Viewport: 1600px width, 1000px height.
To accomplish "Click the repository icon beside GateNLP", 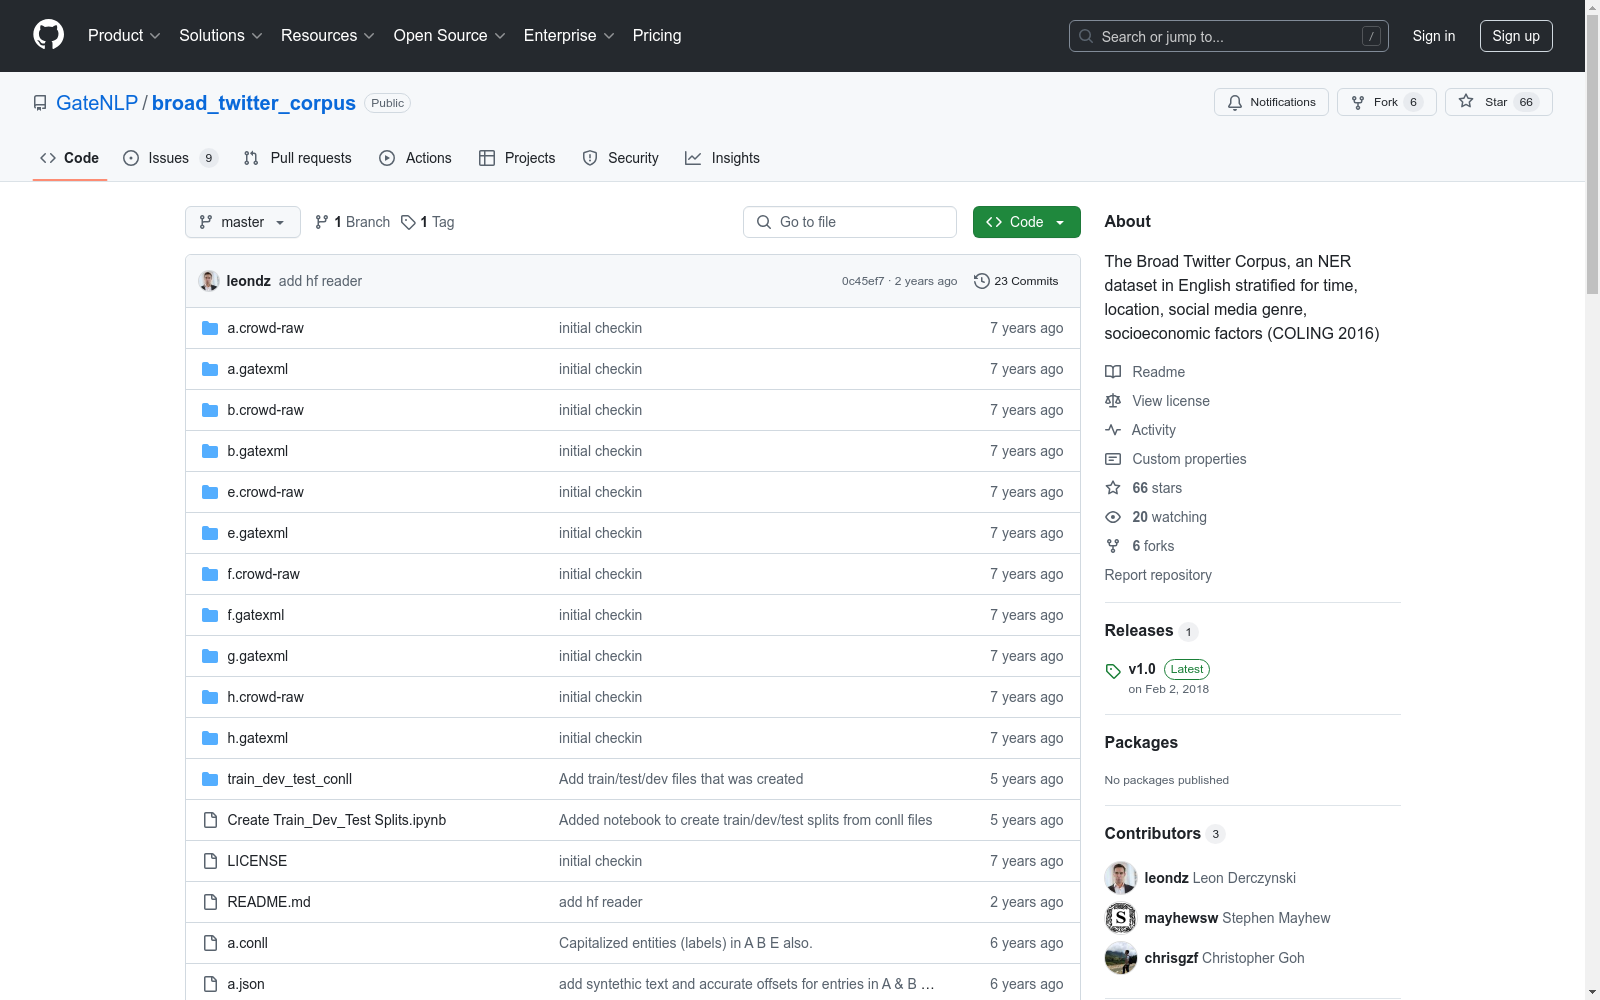I will [x=40, y=103].
